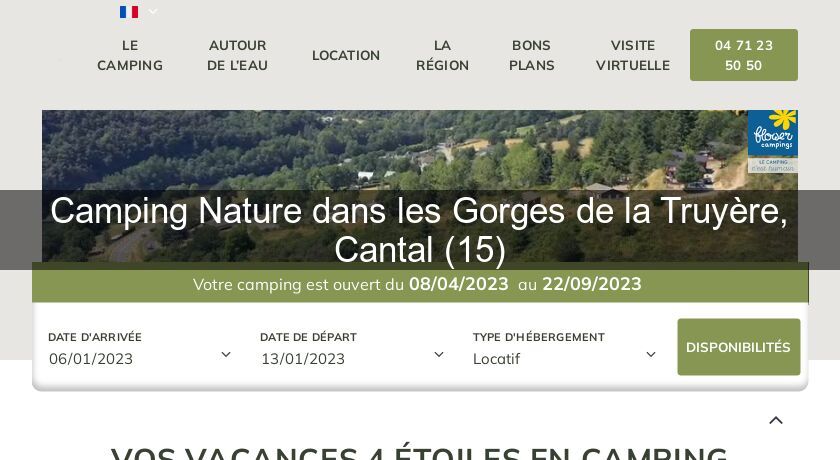Click the Flower Campings logo badge
The width and height of the screenshot is (840, 460).
tap(772, 141)
